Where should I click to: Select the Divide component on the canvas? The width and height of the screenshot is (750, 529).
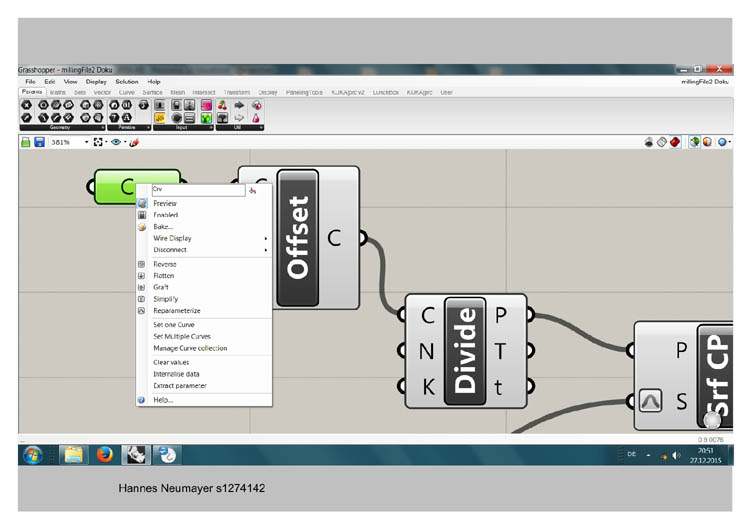pyautogui.click(x=465, y=351)
